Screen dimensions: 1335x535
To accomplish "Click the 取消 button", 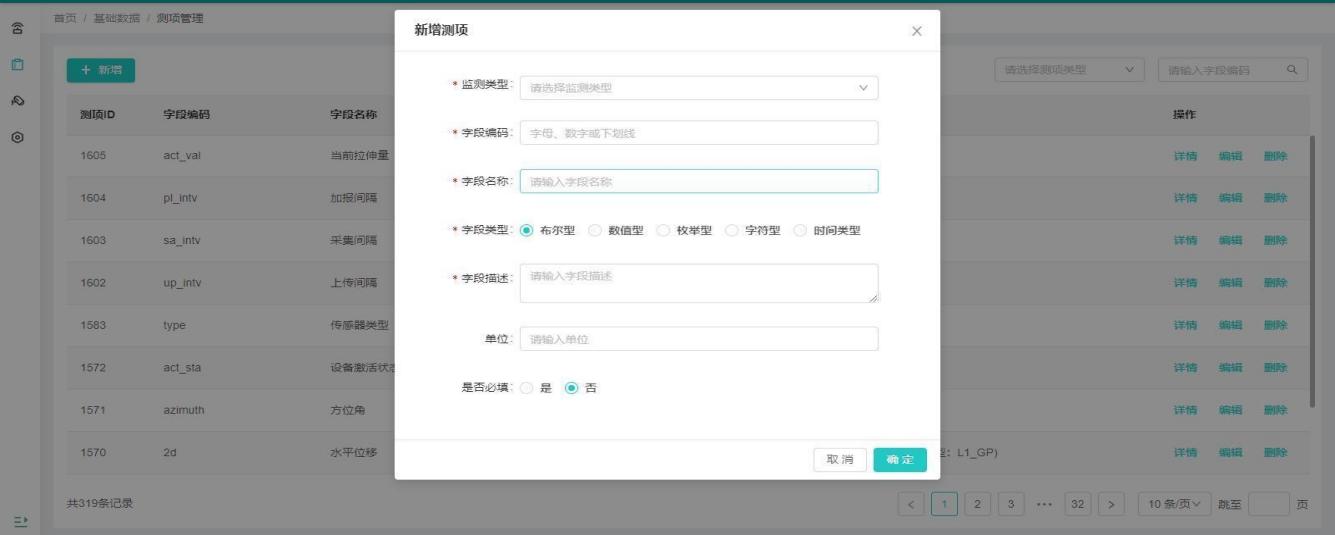I will coord(839,459).
